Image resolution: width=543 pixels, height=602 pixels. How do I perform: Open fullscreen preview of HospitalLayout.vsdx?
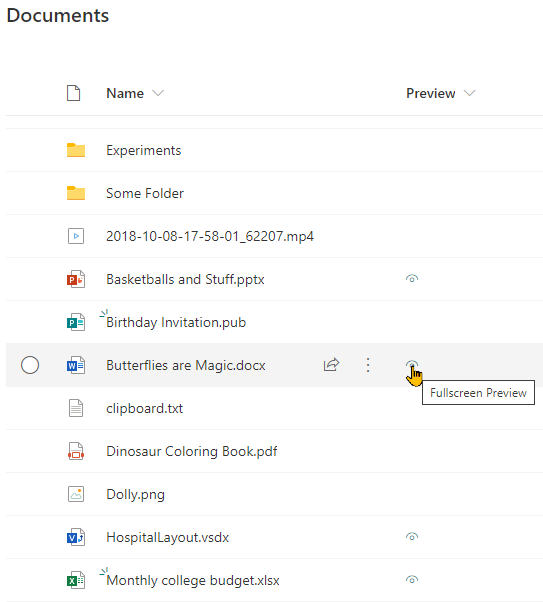(x=412, y=537)
